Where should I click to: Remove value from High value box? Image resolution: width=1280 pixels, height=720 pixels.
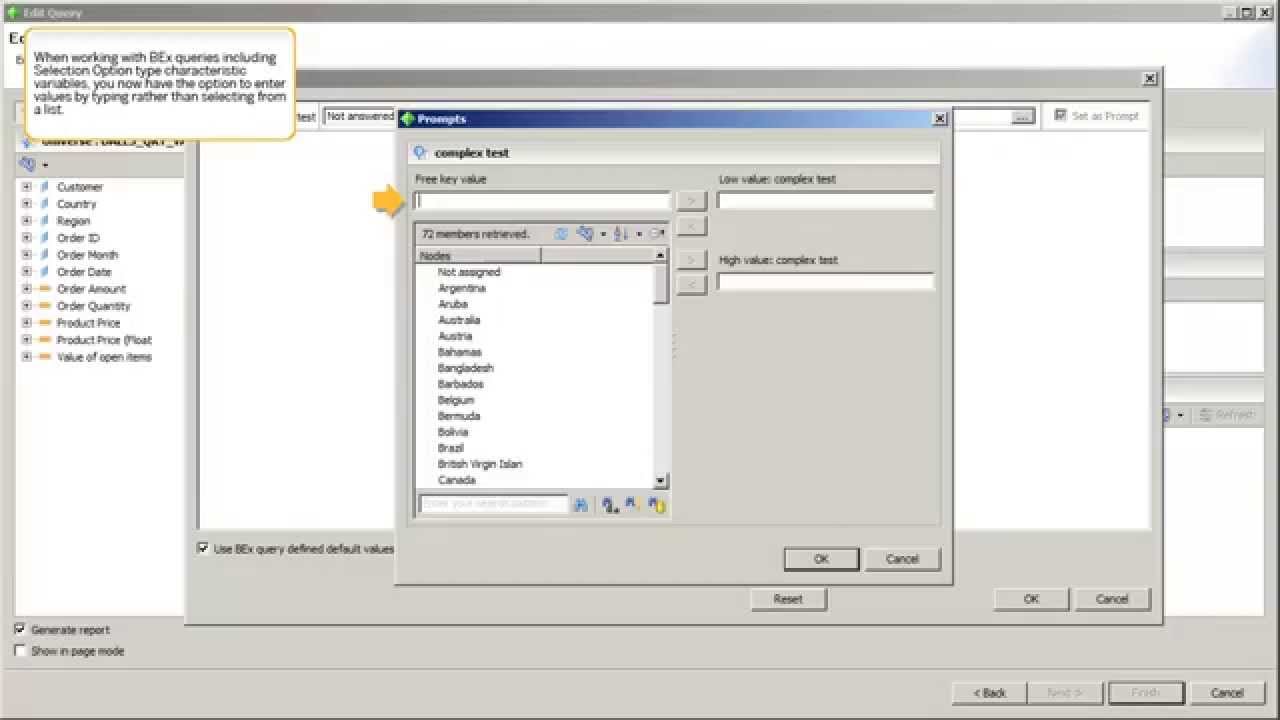(x=691, y=285)
